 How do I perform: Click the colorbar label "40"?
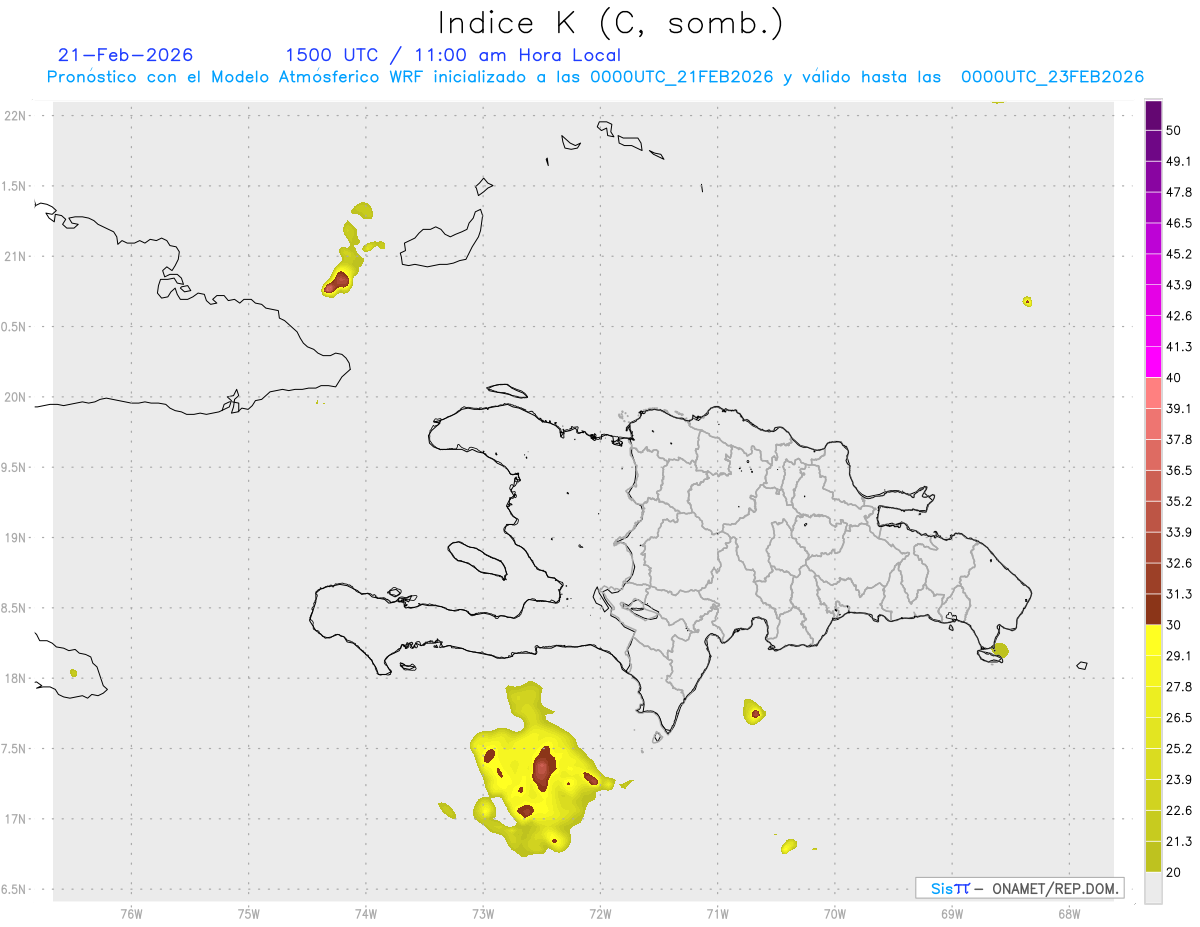tap(1174, 378)
